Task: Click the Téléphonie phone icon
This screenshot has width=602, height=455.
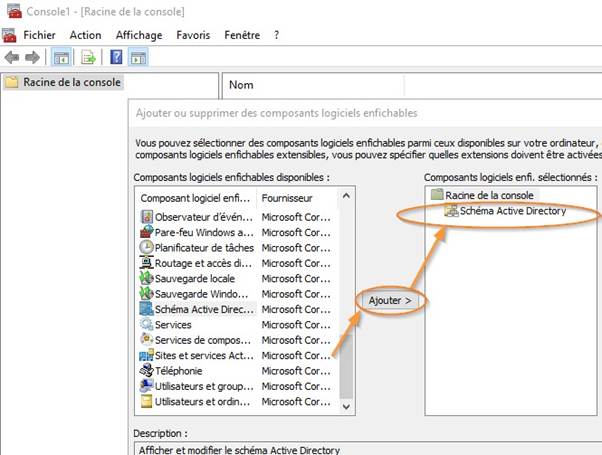Action: click(147, 371)
